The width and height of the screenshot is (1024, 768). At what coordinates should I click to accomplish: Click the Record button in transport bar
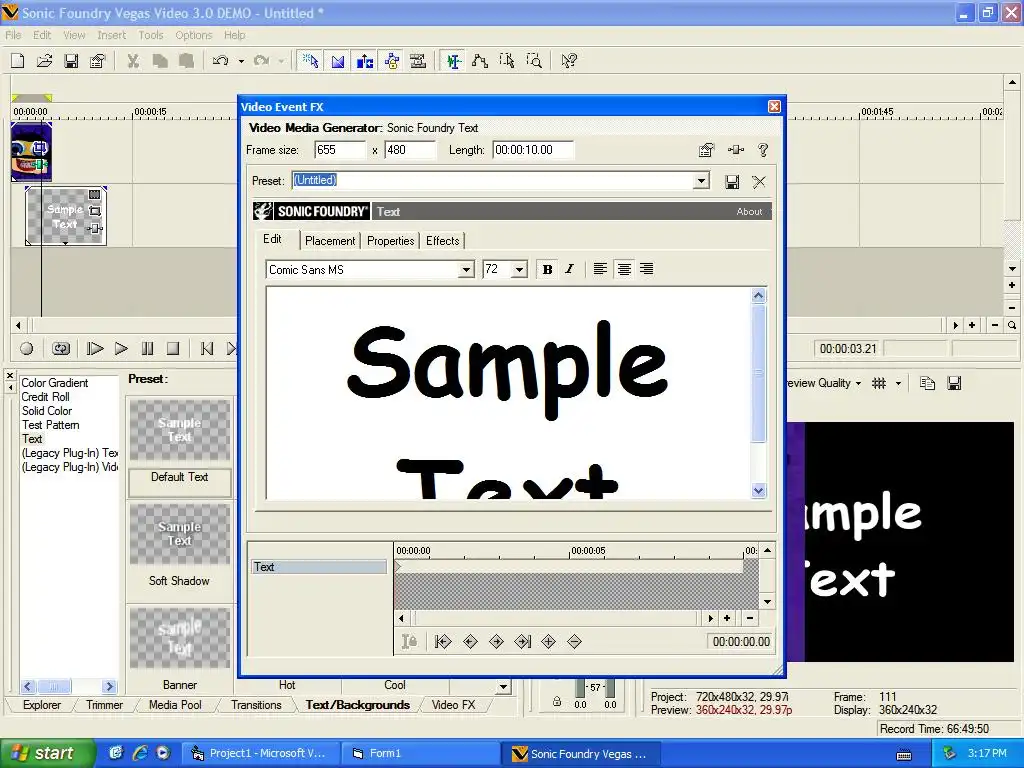(27, 349)
